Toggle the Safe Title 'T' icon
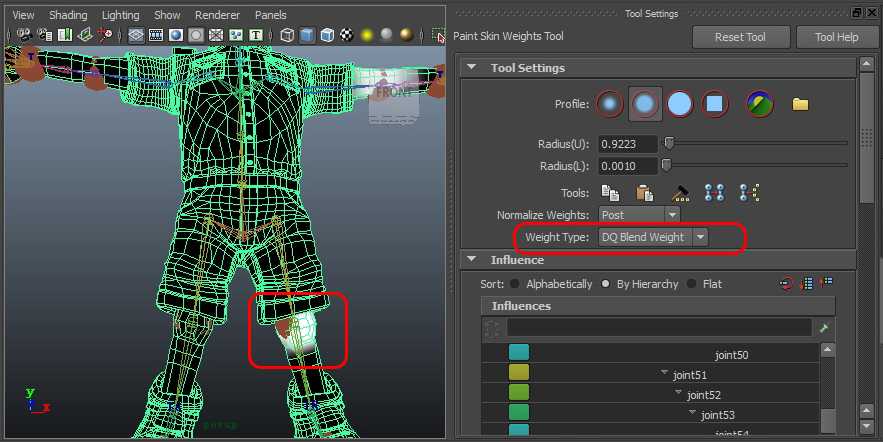This screenshot has height=442, width=883. tap(256, 35)
